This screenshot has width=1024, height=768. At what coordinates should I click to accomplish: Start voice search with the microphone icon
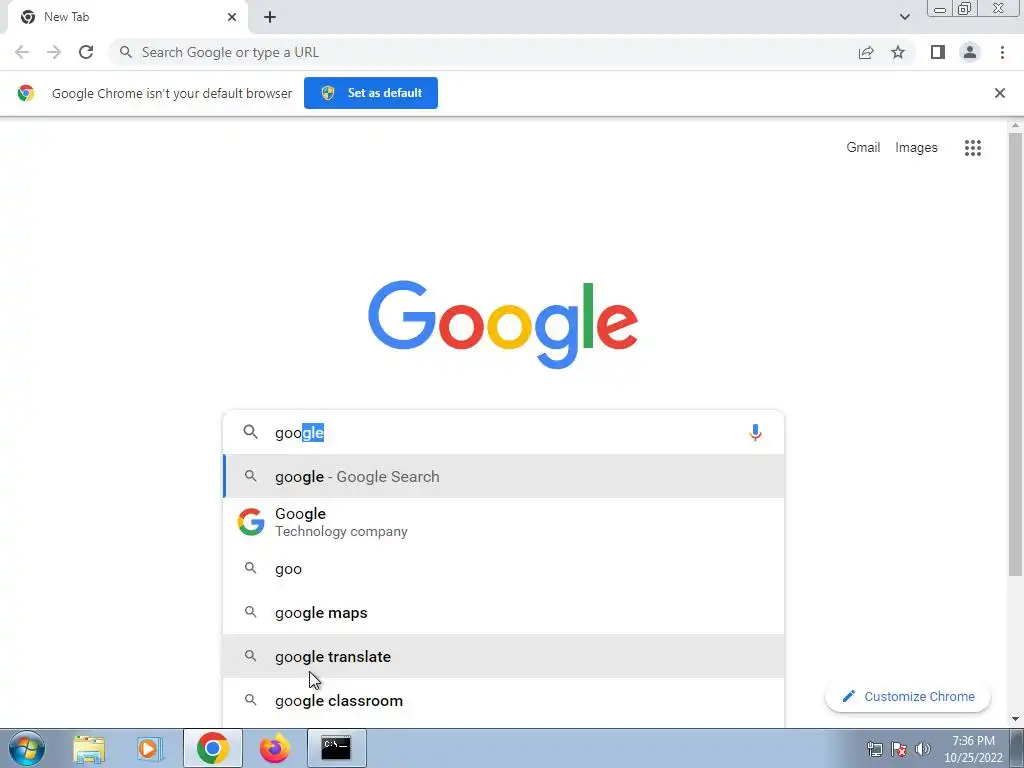tap(755, 432)
